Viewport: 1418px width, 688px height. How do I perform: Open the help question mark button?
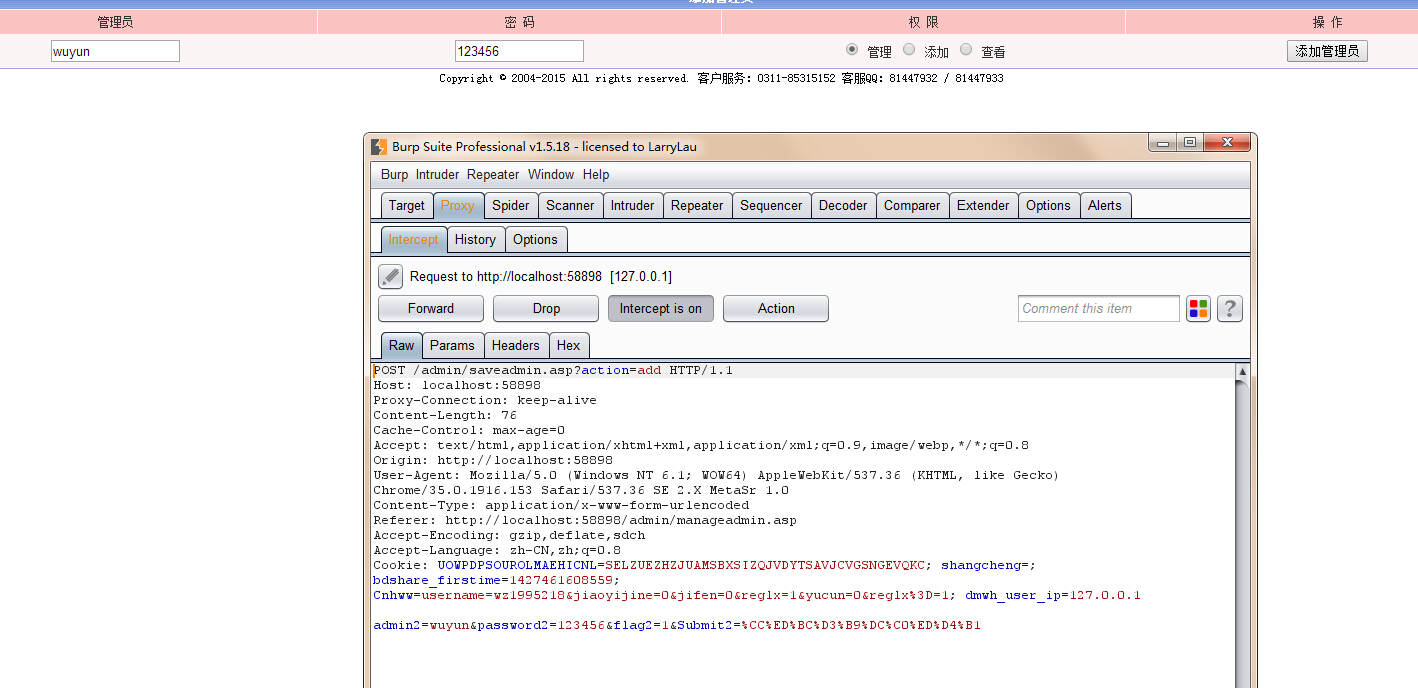click(x=1230, y=309)
